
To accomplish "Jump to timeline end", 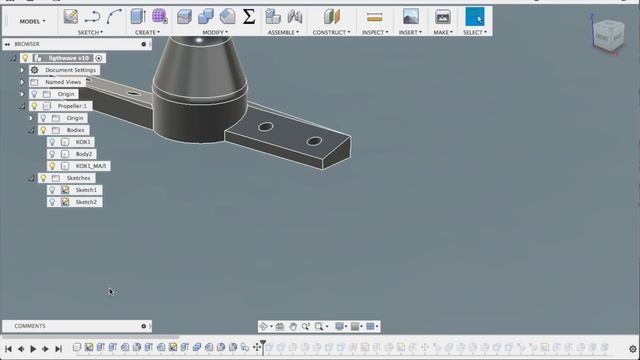I will (58, 349).
